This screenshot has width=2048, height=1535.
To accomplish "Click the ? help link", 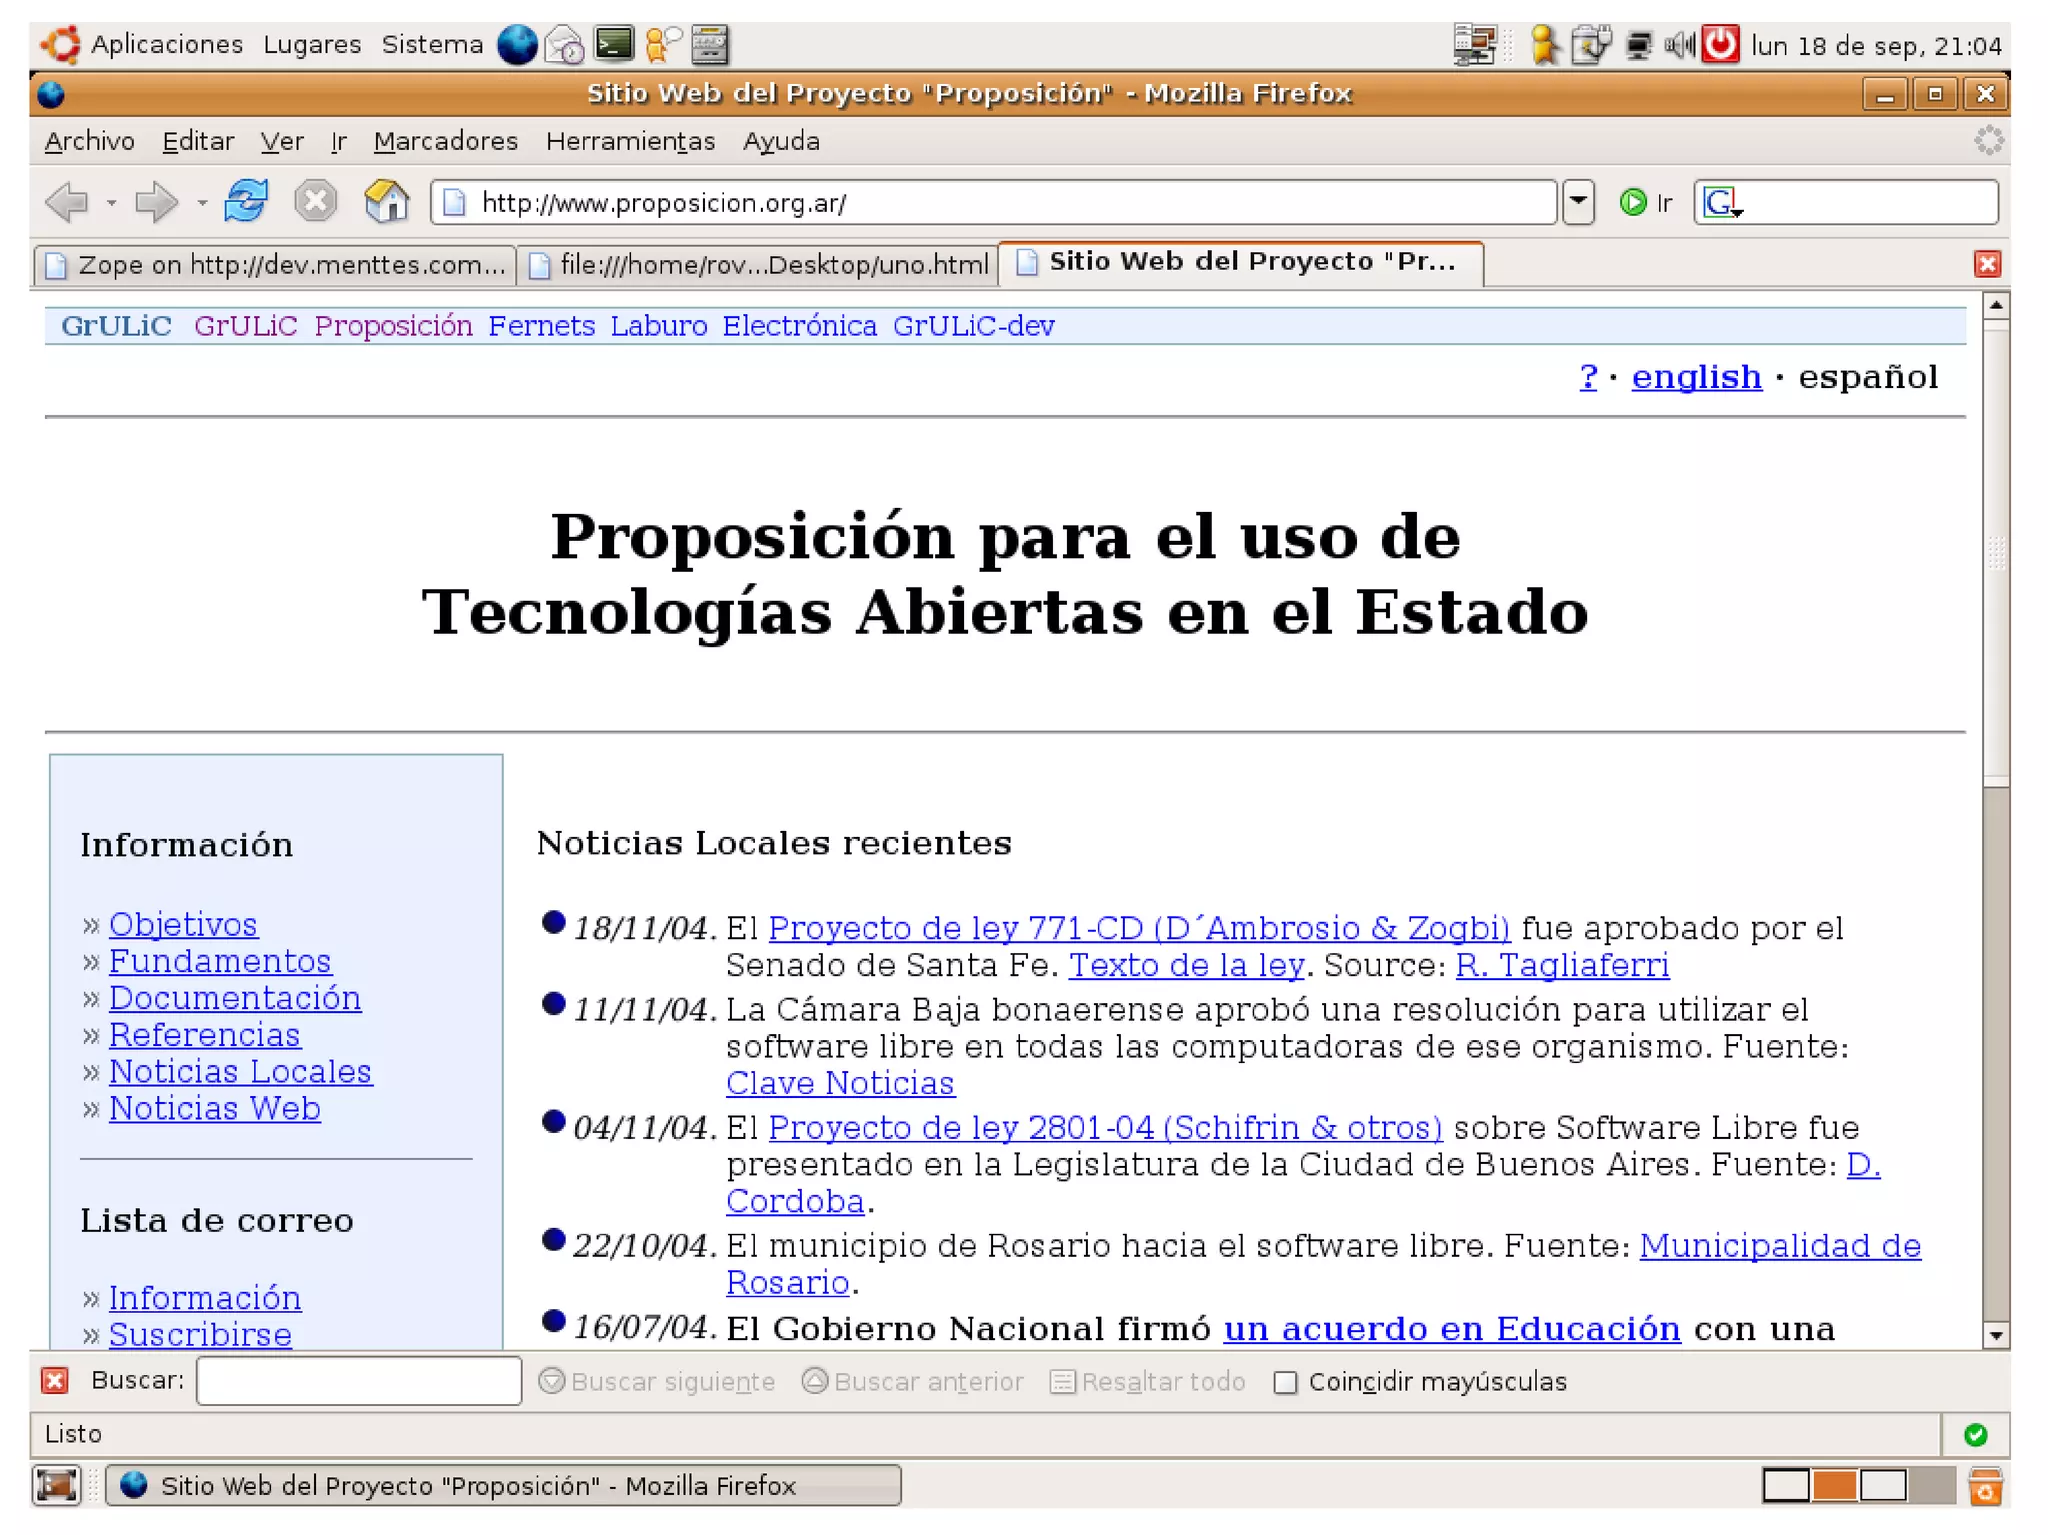I will 1588,377.
